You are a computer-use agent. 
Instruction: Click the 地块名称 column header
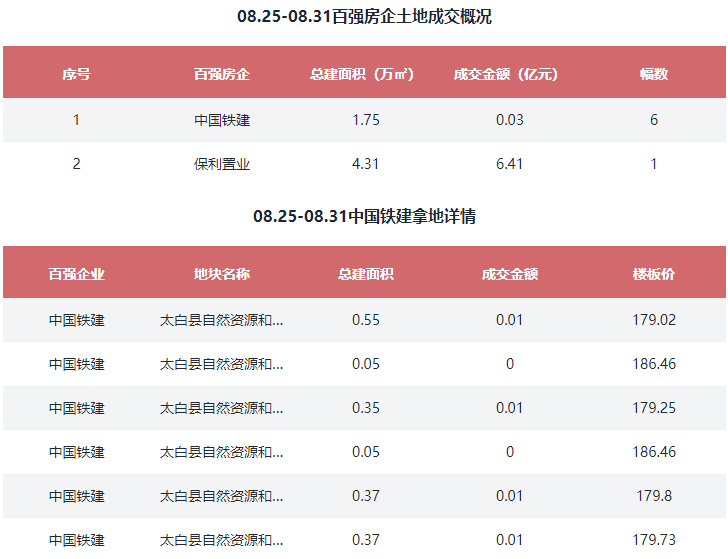(x=221, y=274)
